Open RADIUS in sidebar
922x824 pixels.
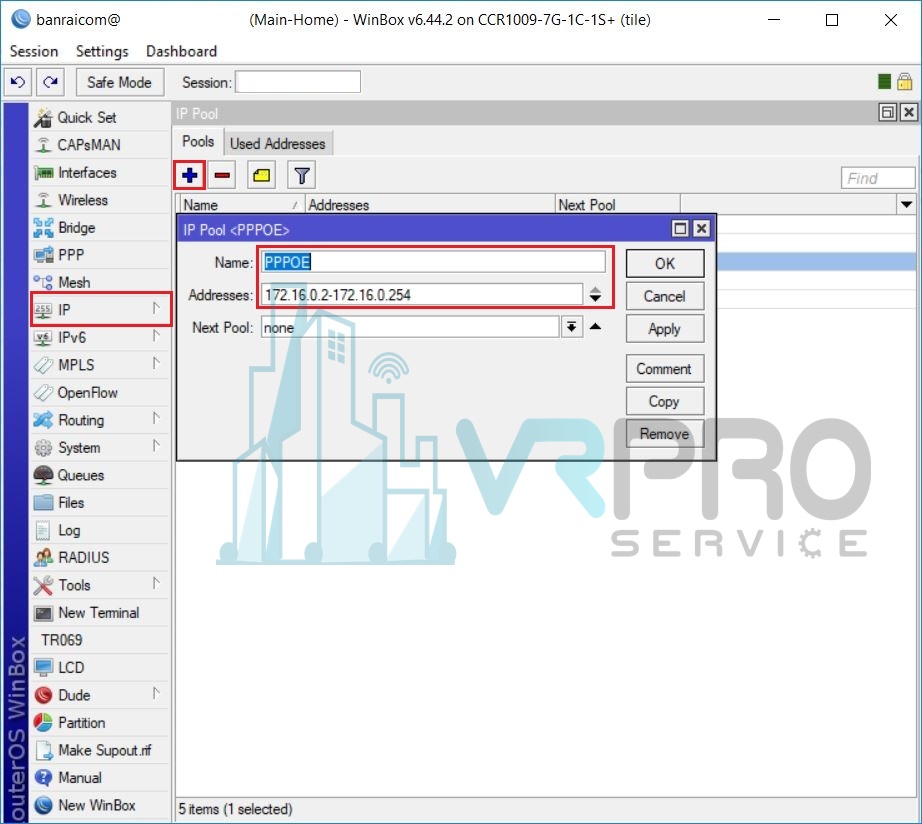(x=100, y=557)
